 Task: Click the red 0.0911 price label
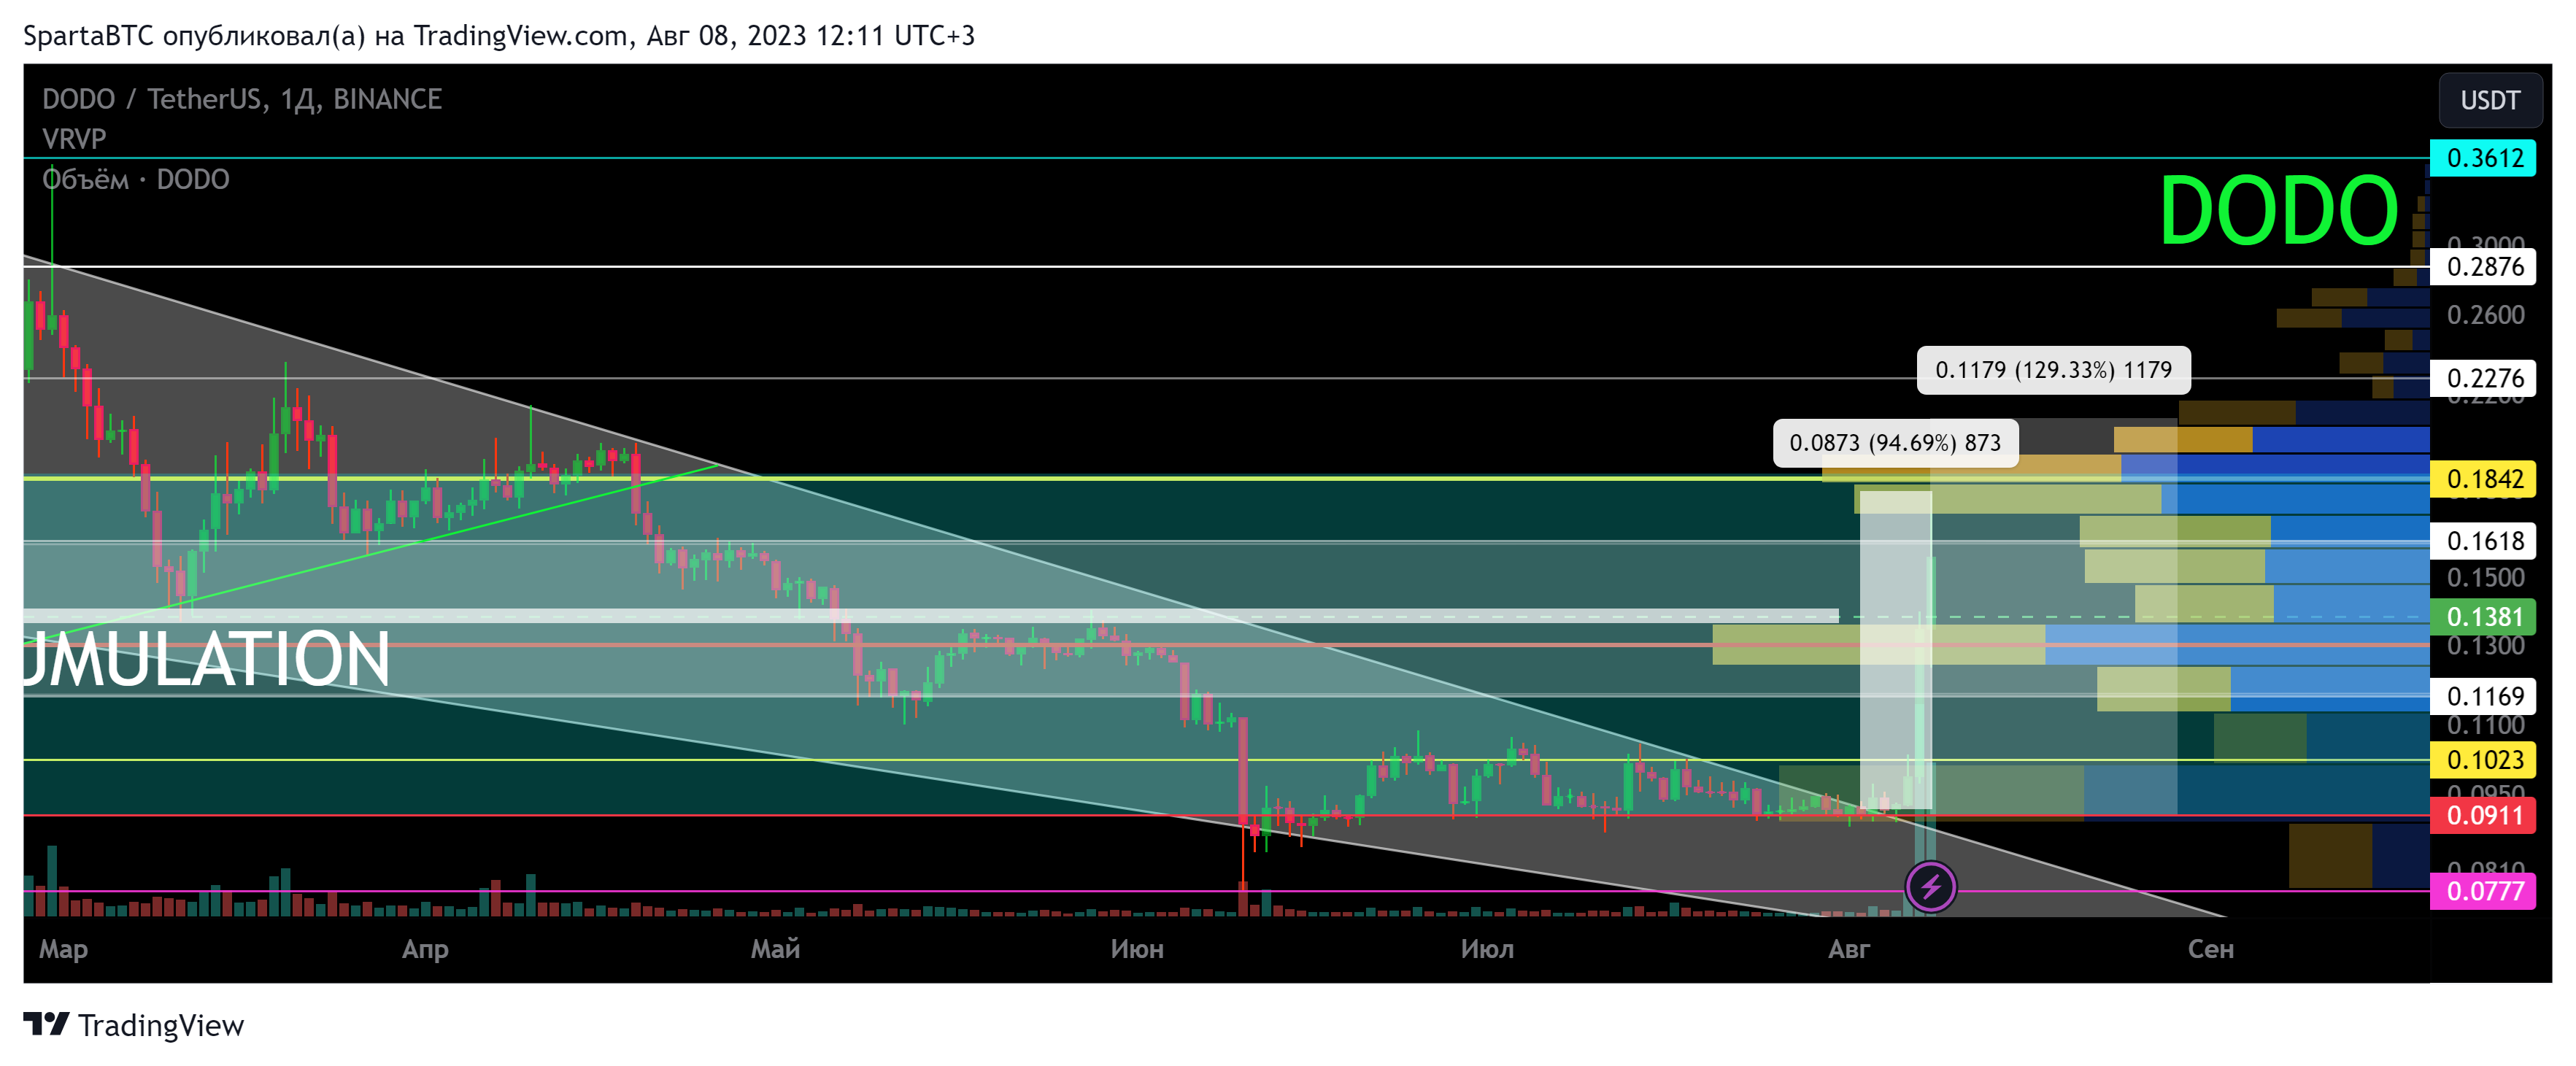point(2484,815)
